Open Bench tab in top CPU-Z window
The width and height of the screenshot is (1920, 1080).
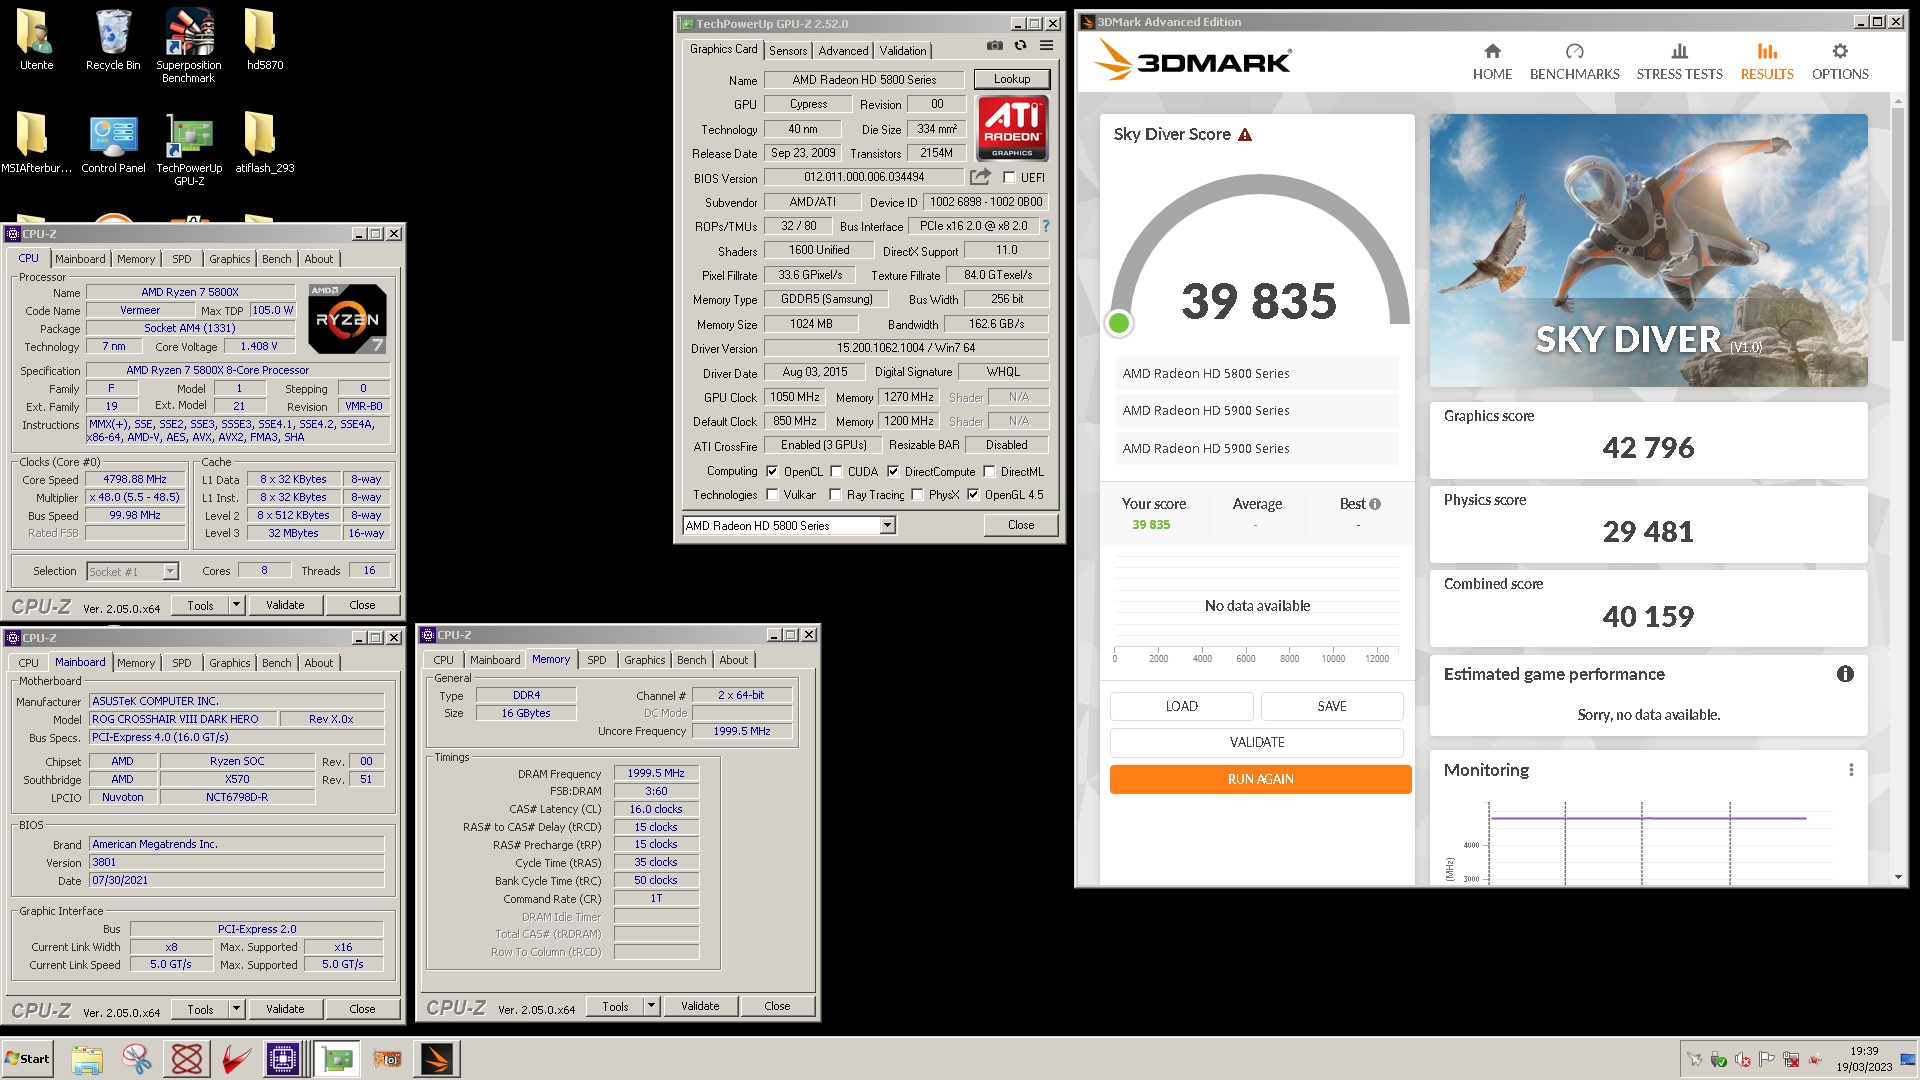pyautogui.click(x=277, y=259)
